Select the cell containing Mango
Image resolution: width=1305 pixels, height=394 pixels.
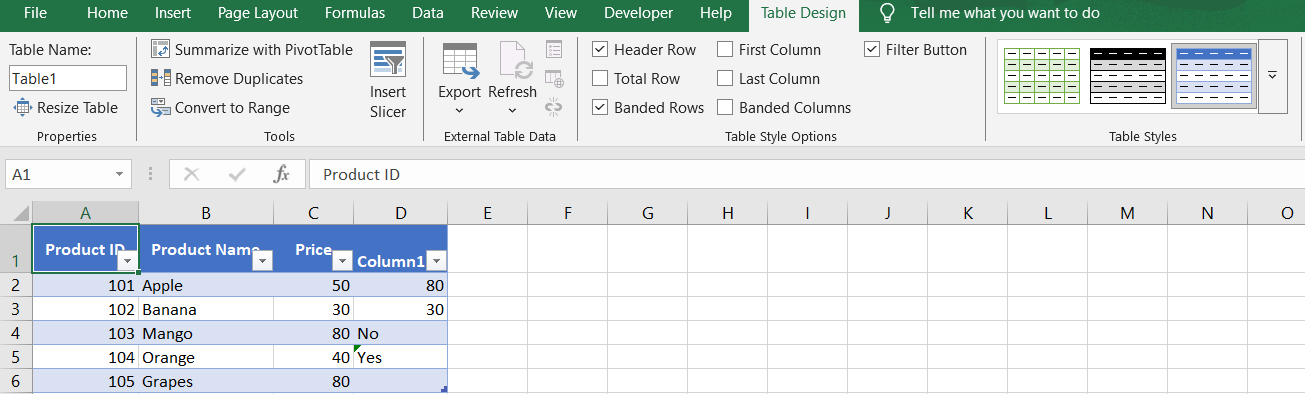click(x=206, y=333)
